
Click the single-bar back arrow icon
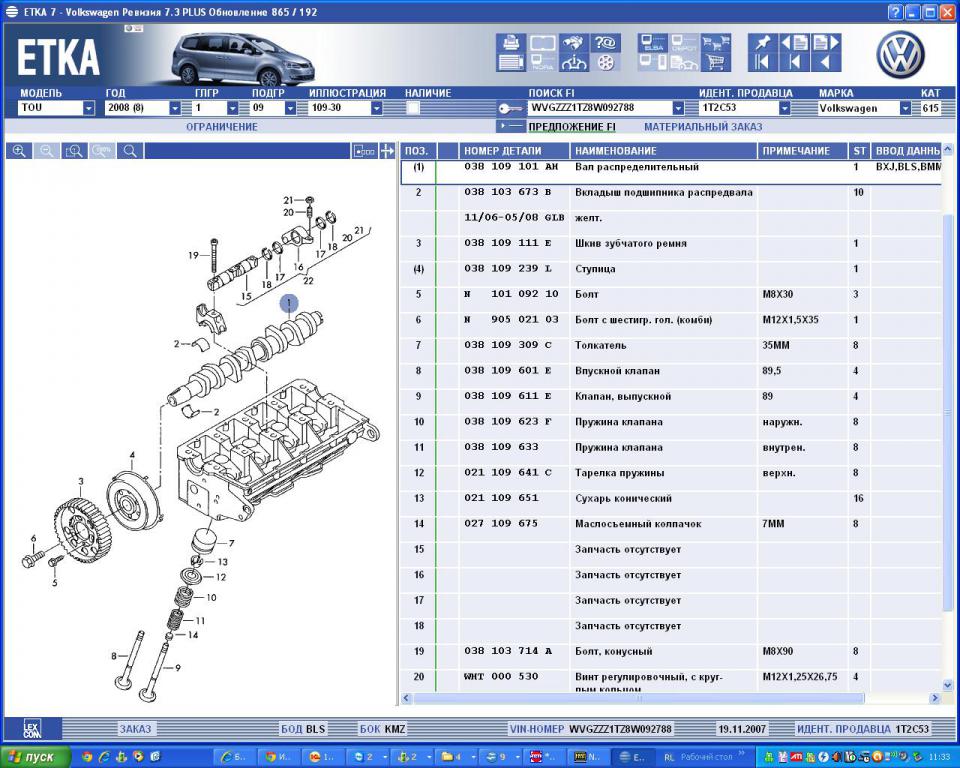pos(795,62)
